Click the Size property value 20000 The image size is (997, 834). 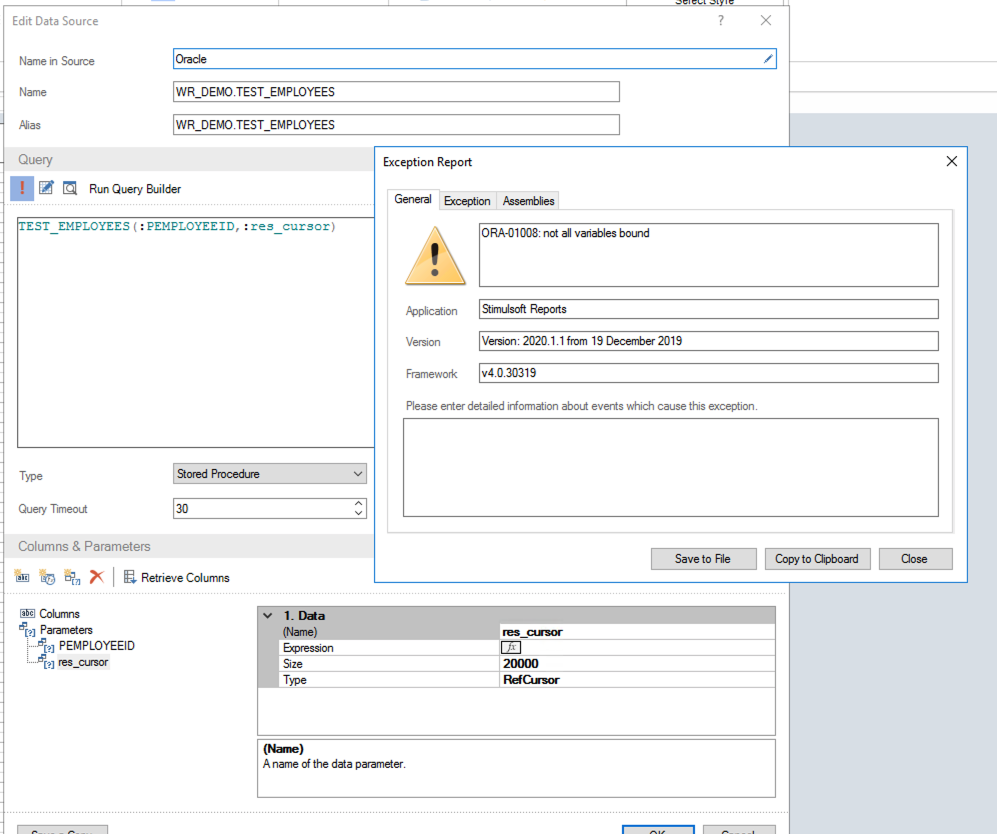pyautogui.click(x=638, y=664)
